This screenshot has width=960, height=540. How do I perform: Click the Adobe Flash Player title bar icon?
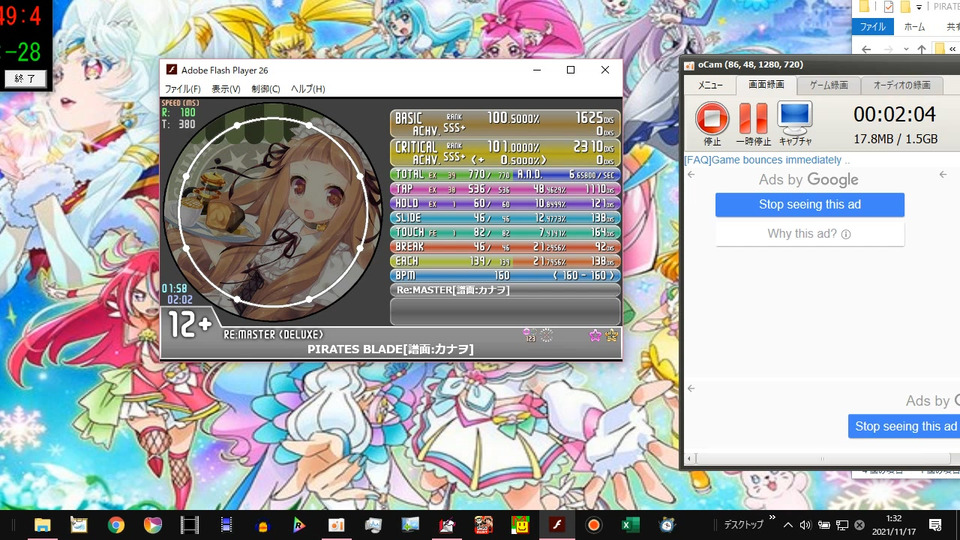click(171, 70)
